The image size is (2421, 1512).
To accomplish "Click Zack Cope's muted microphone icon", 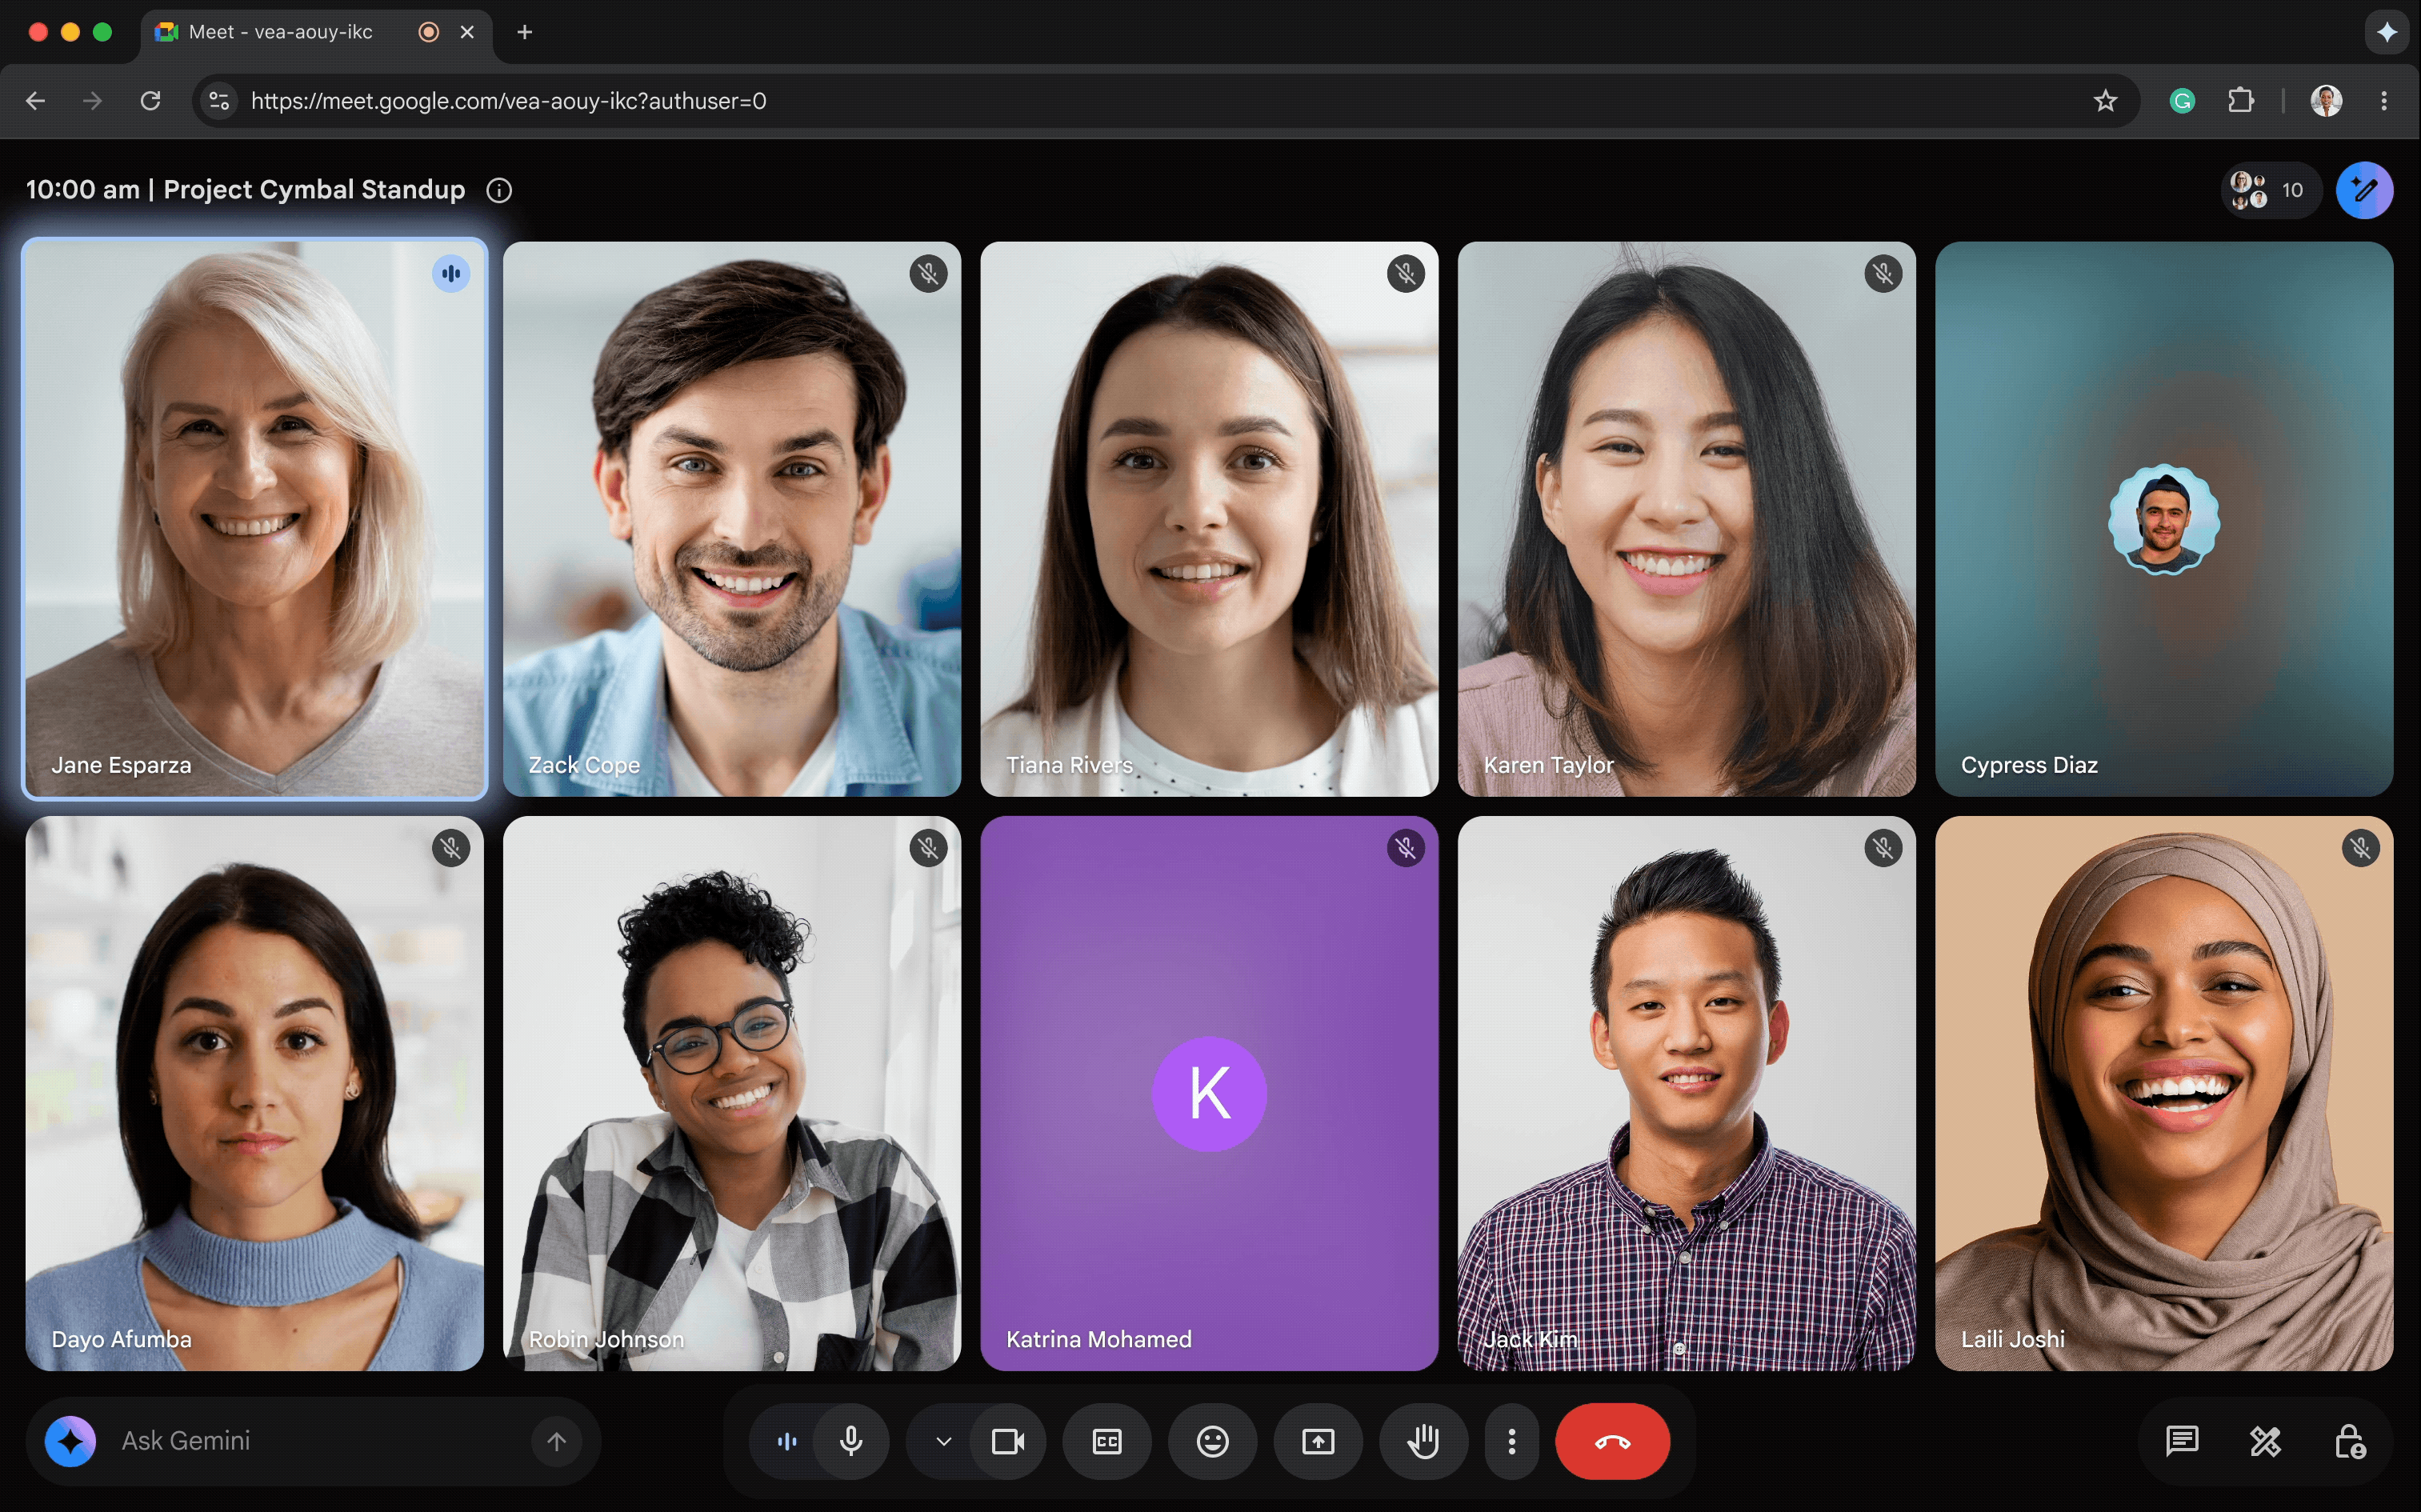I will pos(929,273).
